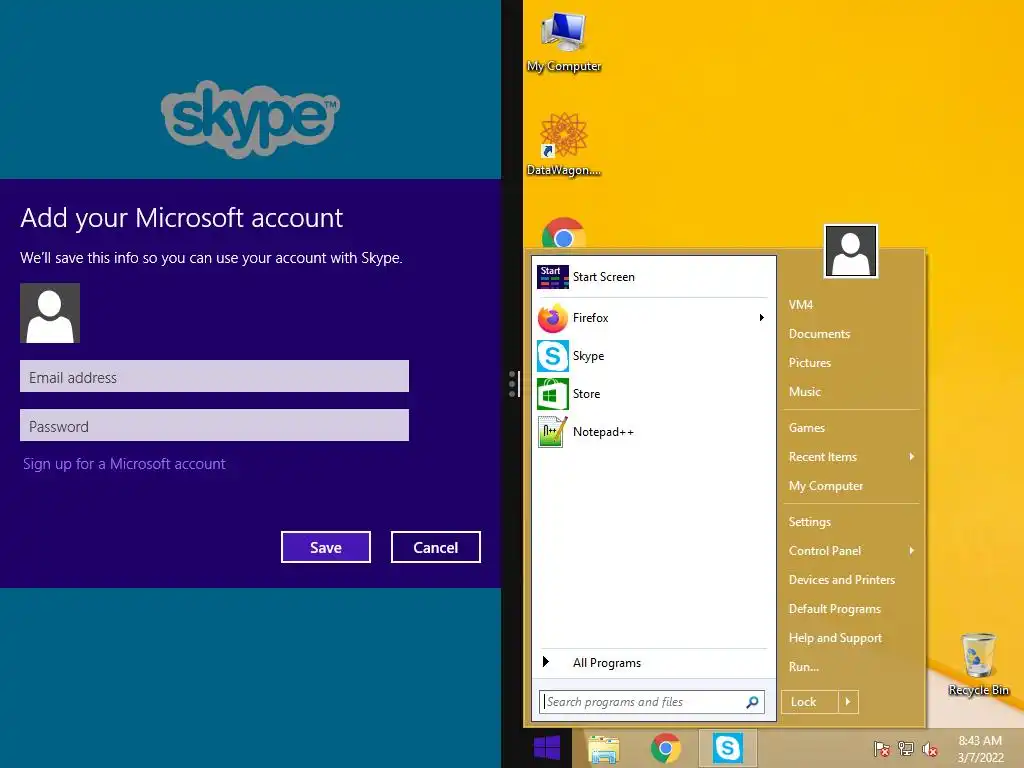Click the Windows Start button in the taskbar

547,748
